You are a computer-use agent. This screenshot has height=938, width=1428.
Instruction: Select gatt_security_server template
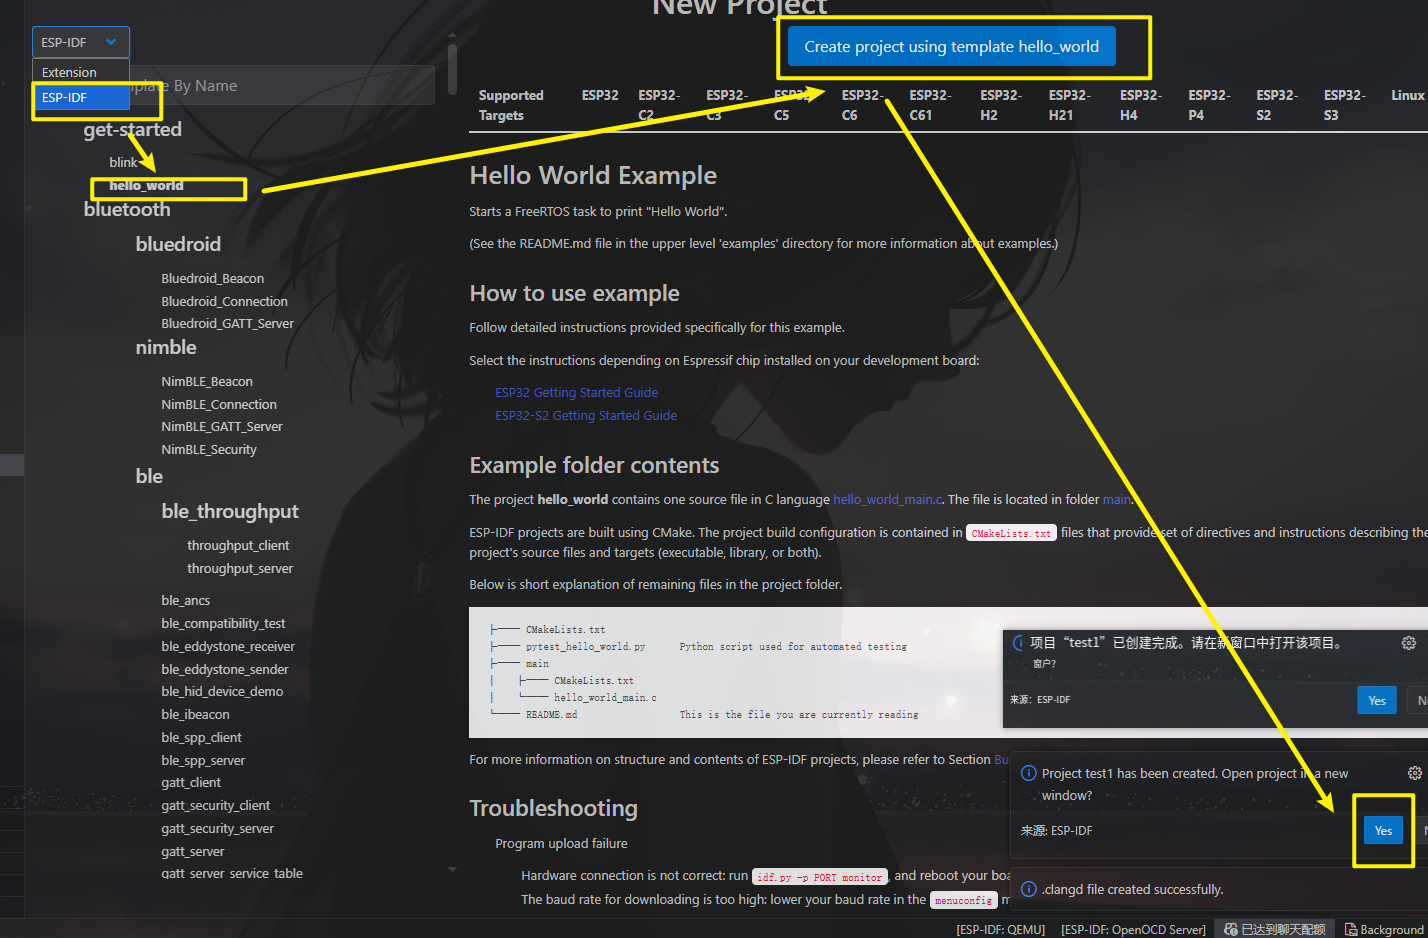[217, 828]
